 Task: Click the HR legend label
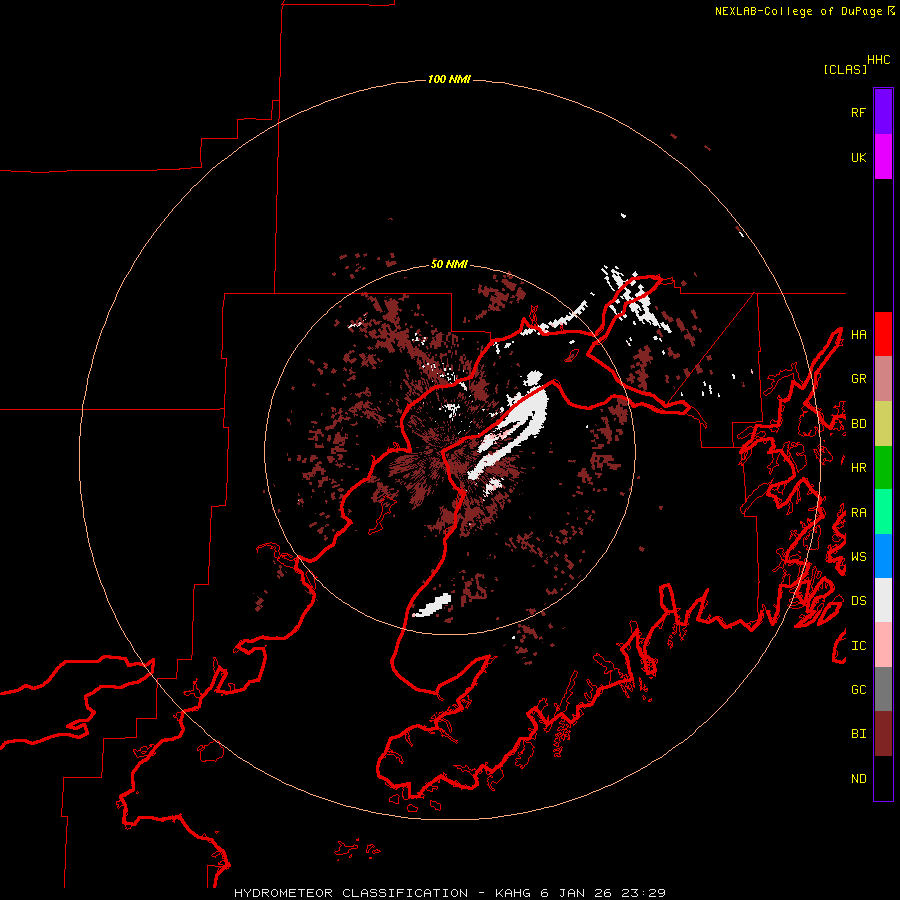(x=858, y=468)
